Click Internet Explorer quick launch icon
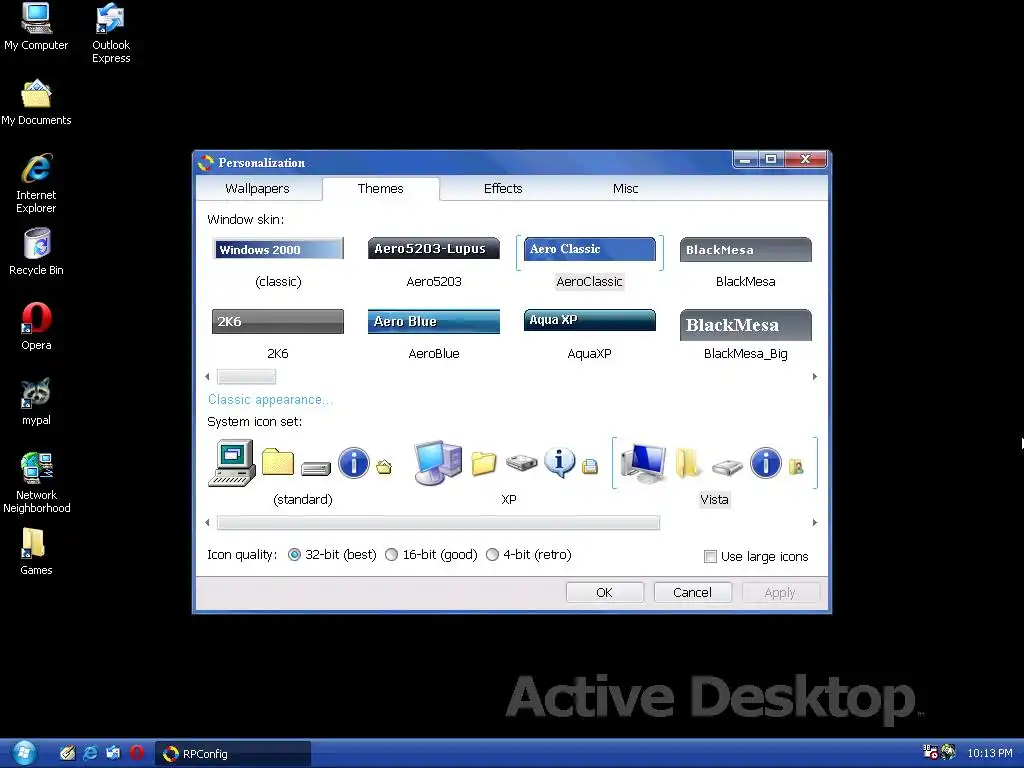This screenshot has width=1024, height=768. pyautogui.click(x=90, y=753)
